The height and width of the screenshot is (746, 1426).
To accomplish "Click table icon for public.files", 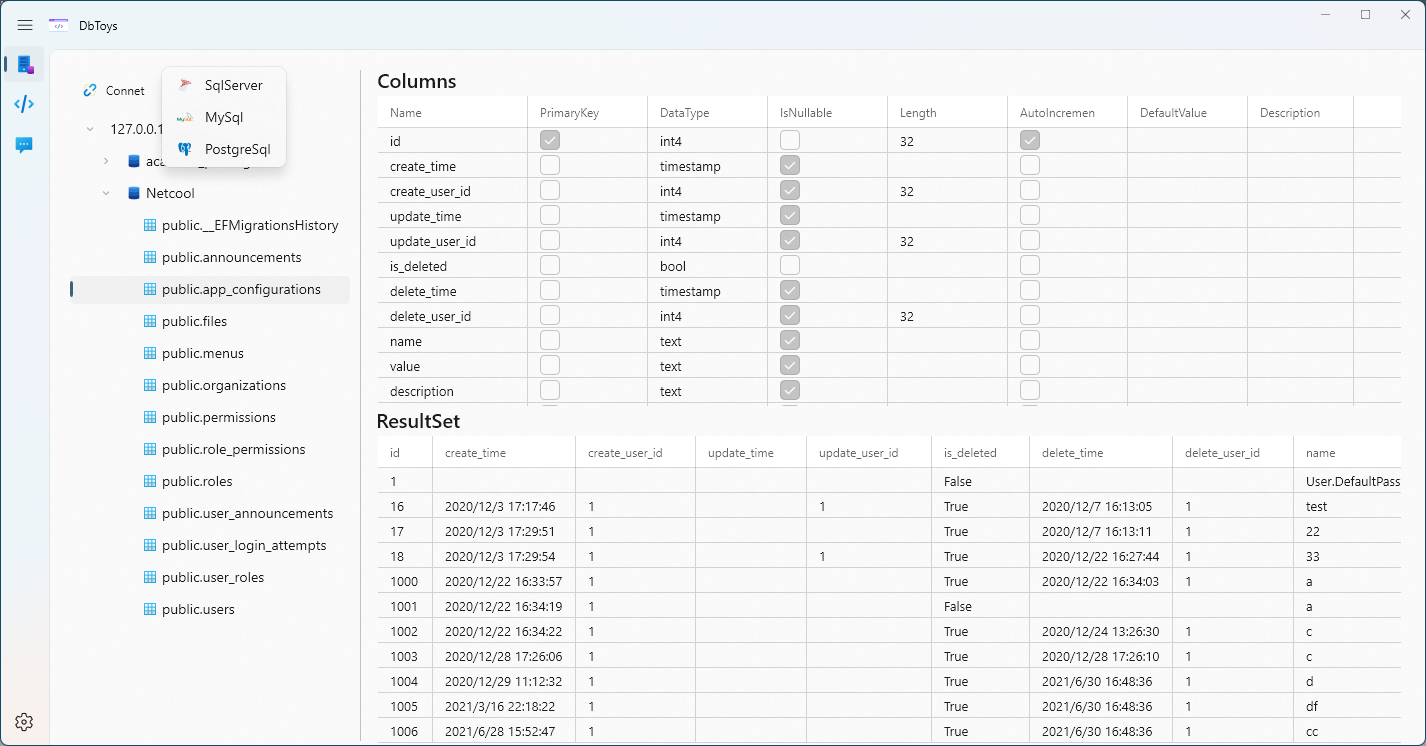I will 151,321.
